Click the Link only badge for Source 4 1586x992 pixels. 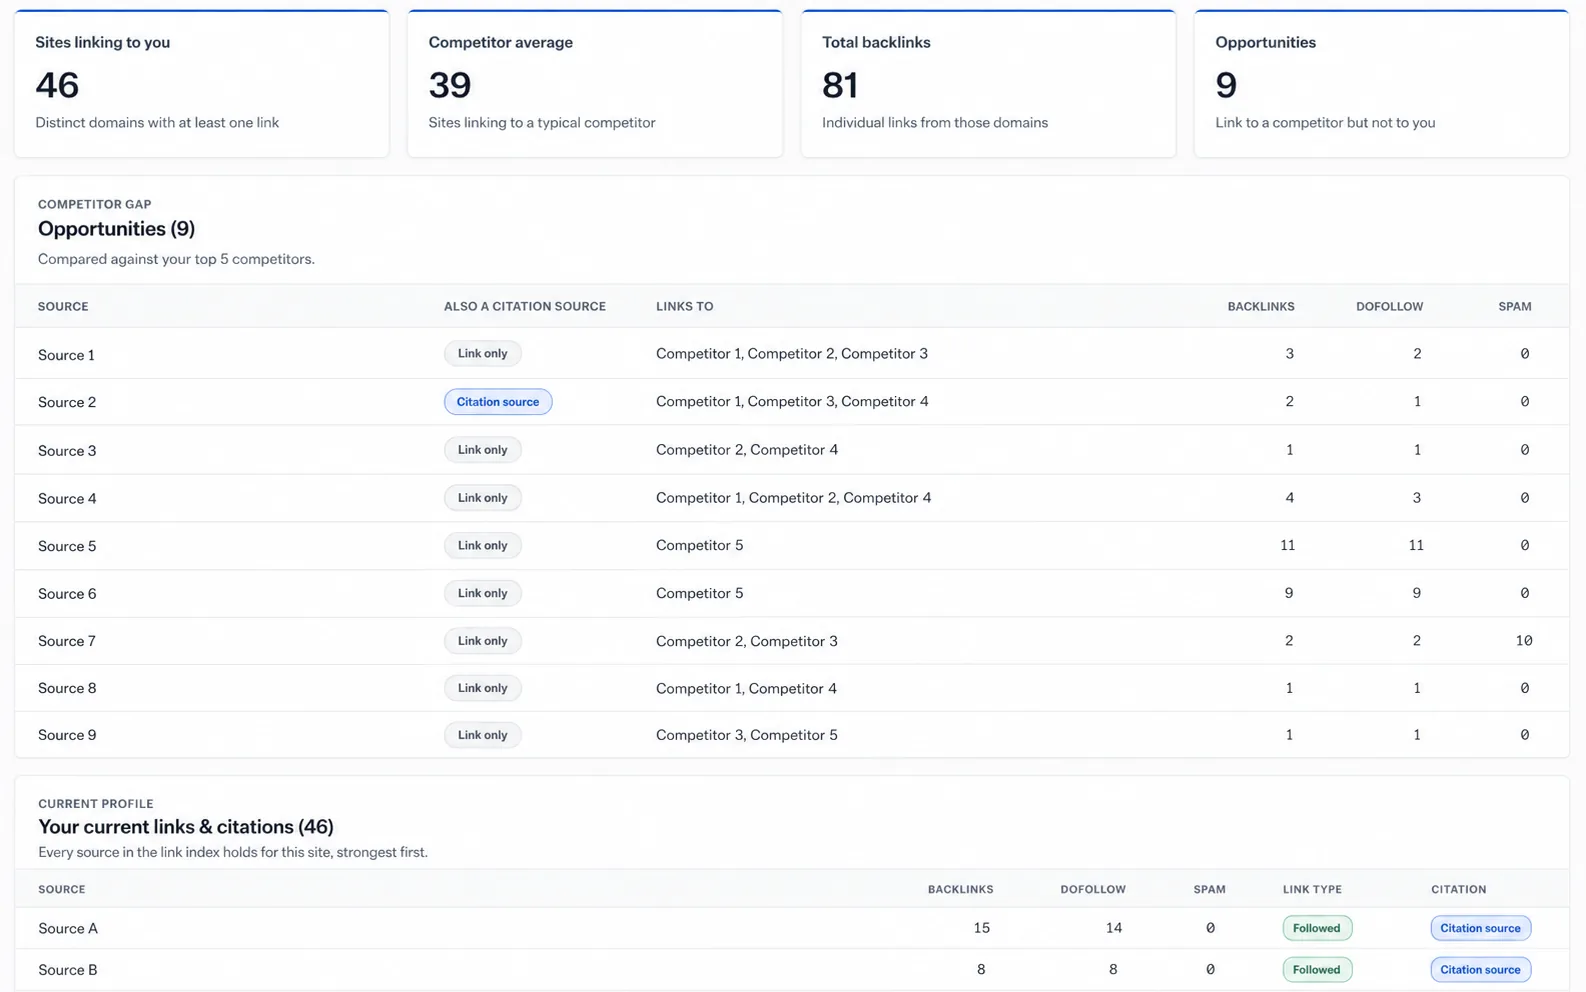click(x=483, y=498)
